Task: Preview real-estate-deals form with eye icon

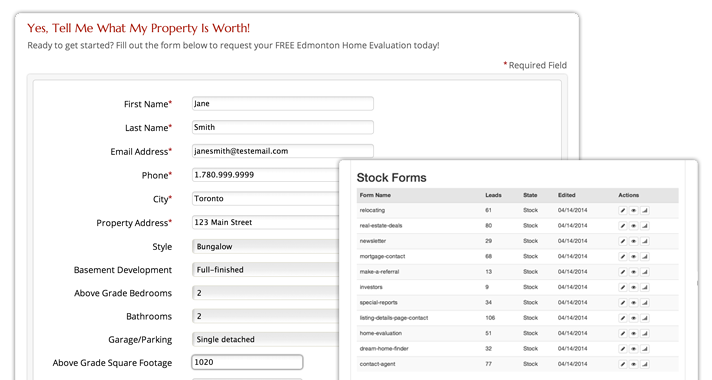Action: (x=633, y=226)
